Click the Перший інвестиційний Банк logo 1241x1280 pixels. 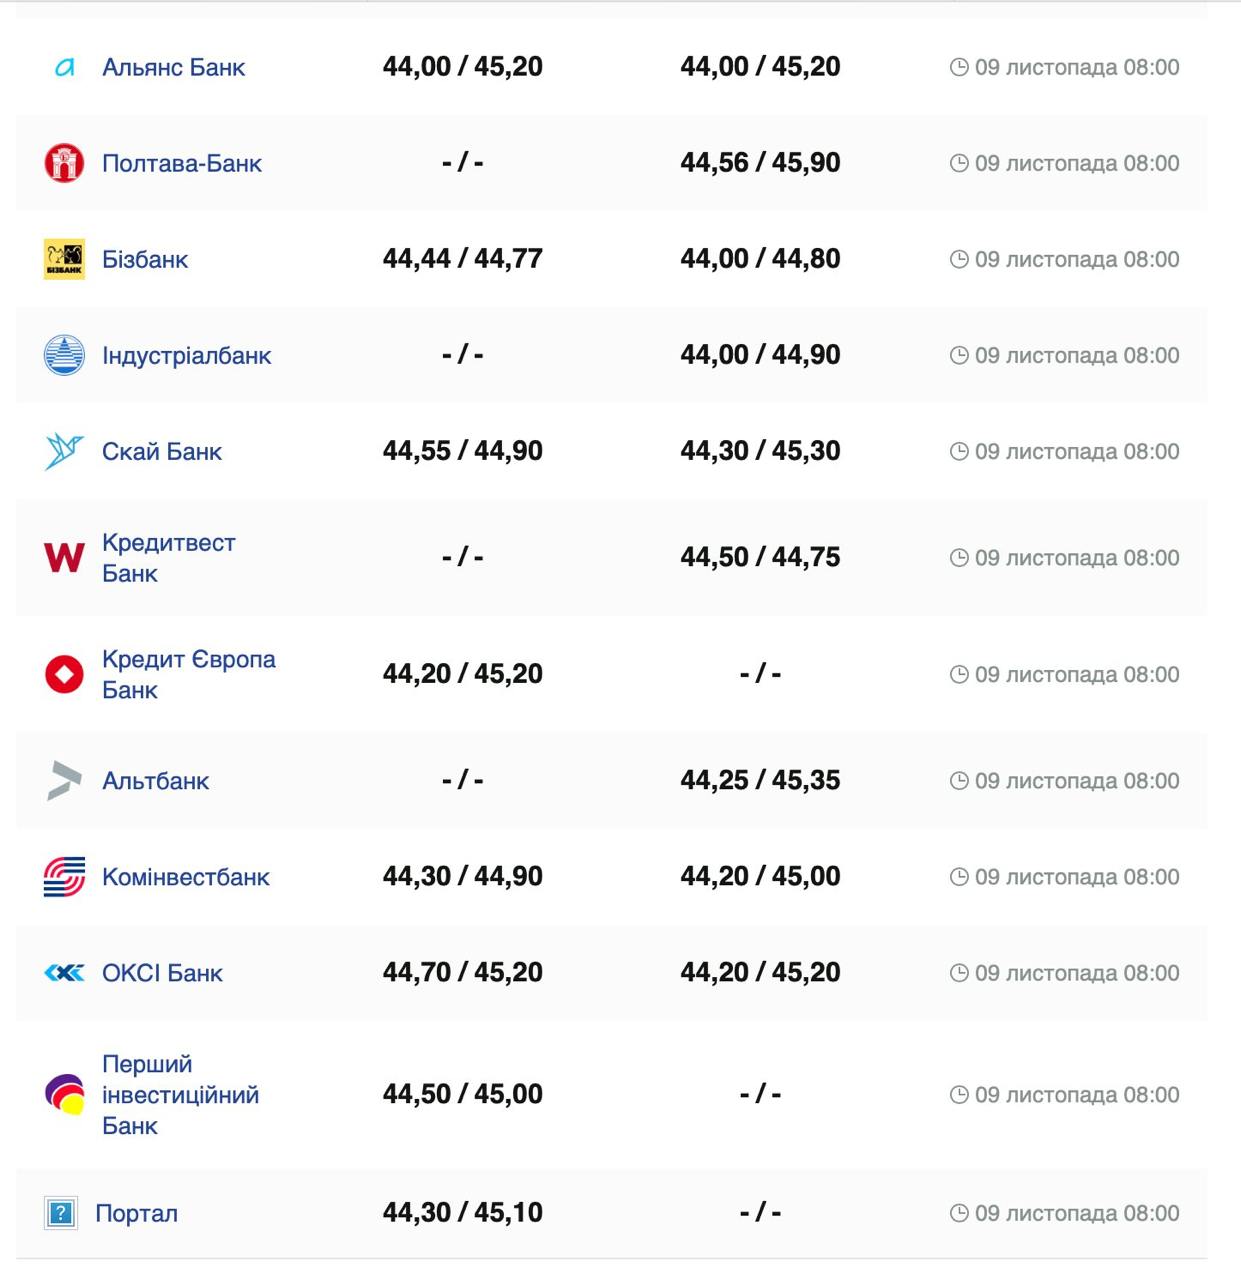click(64, 1094)
